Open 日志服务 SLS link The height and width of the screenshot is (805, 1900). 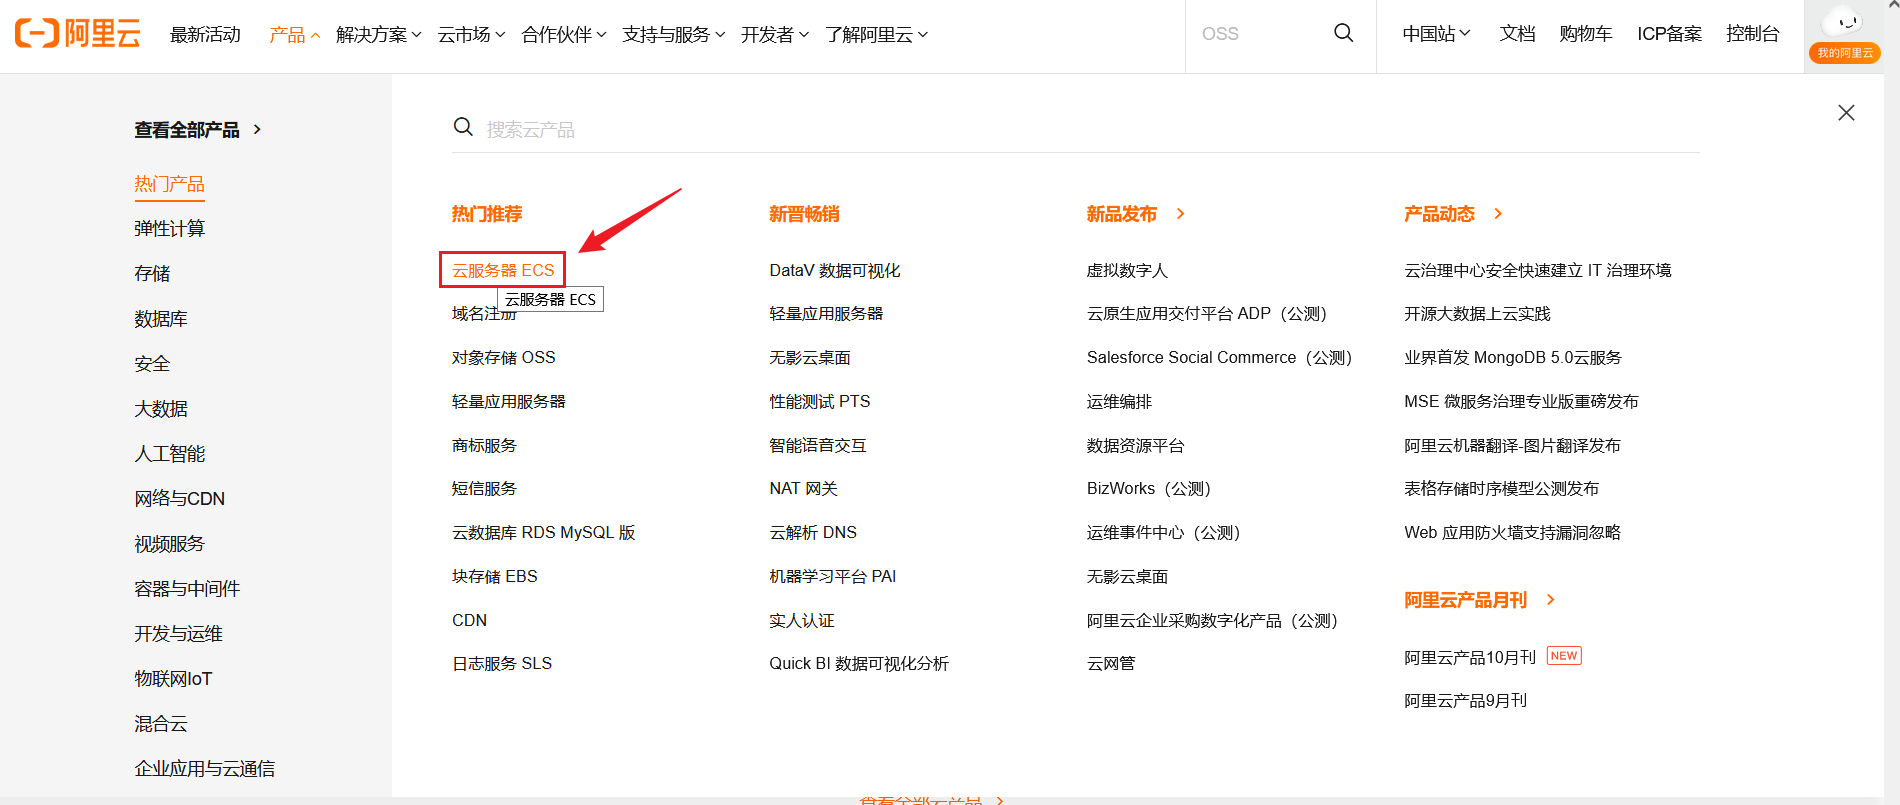click(501, 663)
